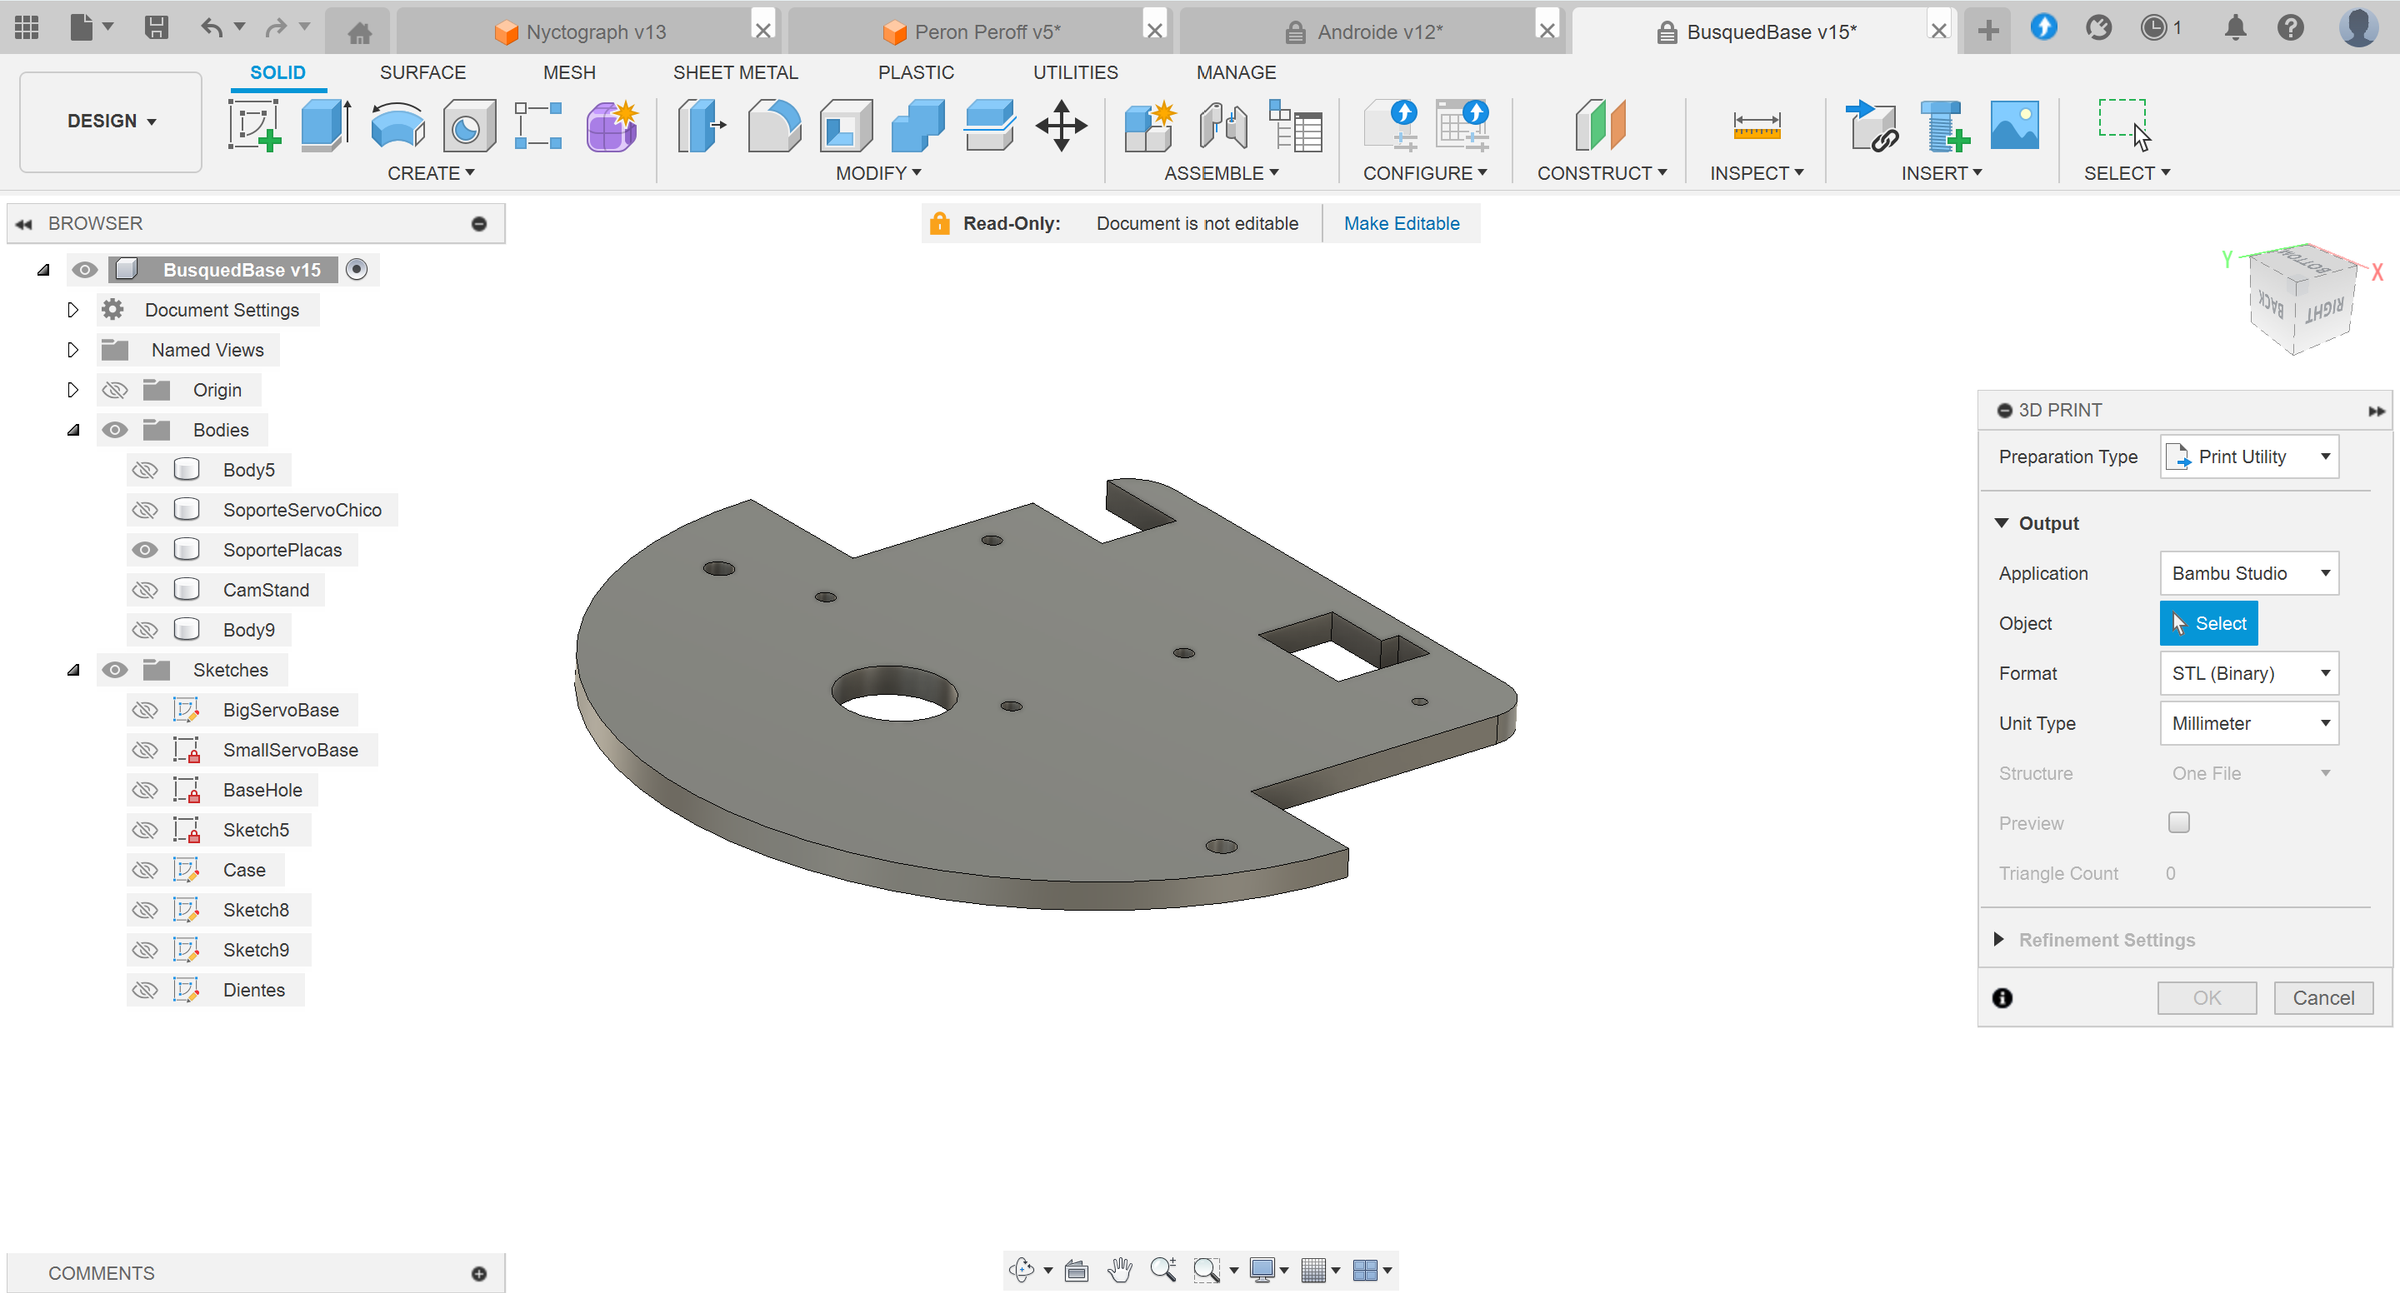2400x1293 pixels.
Task: Open the Format dropdown showing STL (Binary)
Action: click(2249, 673)
